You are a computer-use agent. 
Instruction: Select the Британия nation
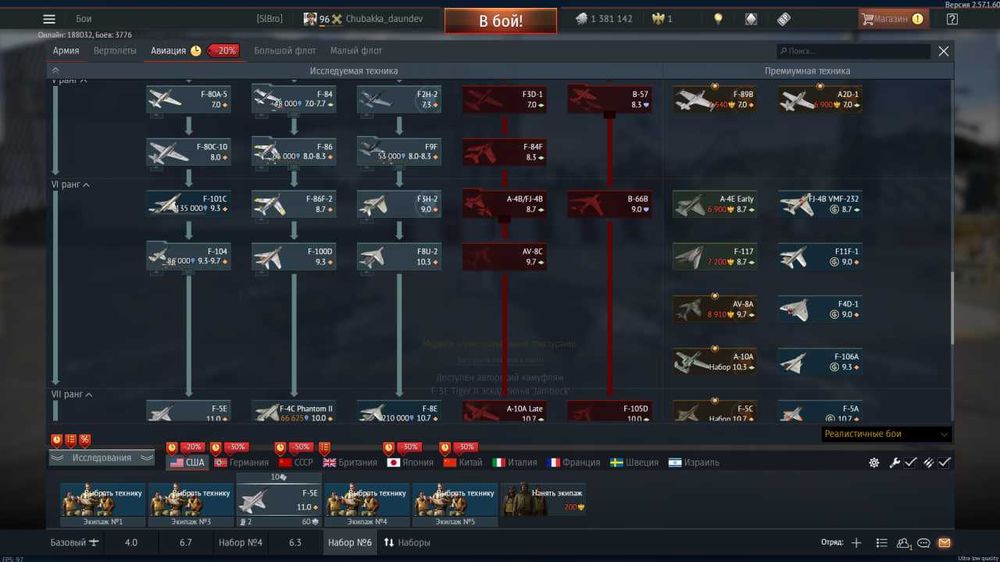click(350, 462)
